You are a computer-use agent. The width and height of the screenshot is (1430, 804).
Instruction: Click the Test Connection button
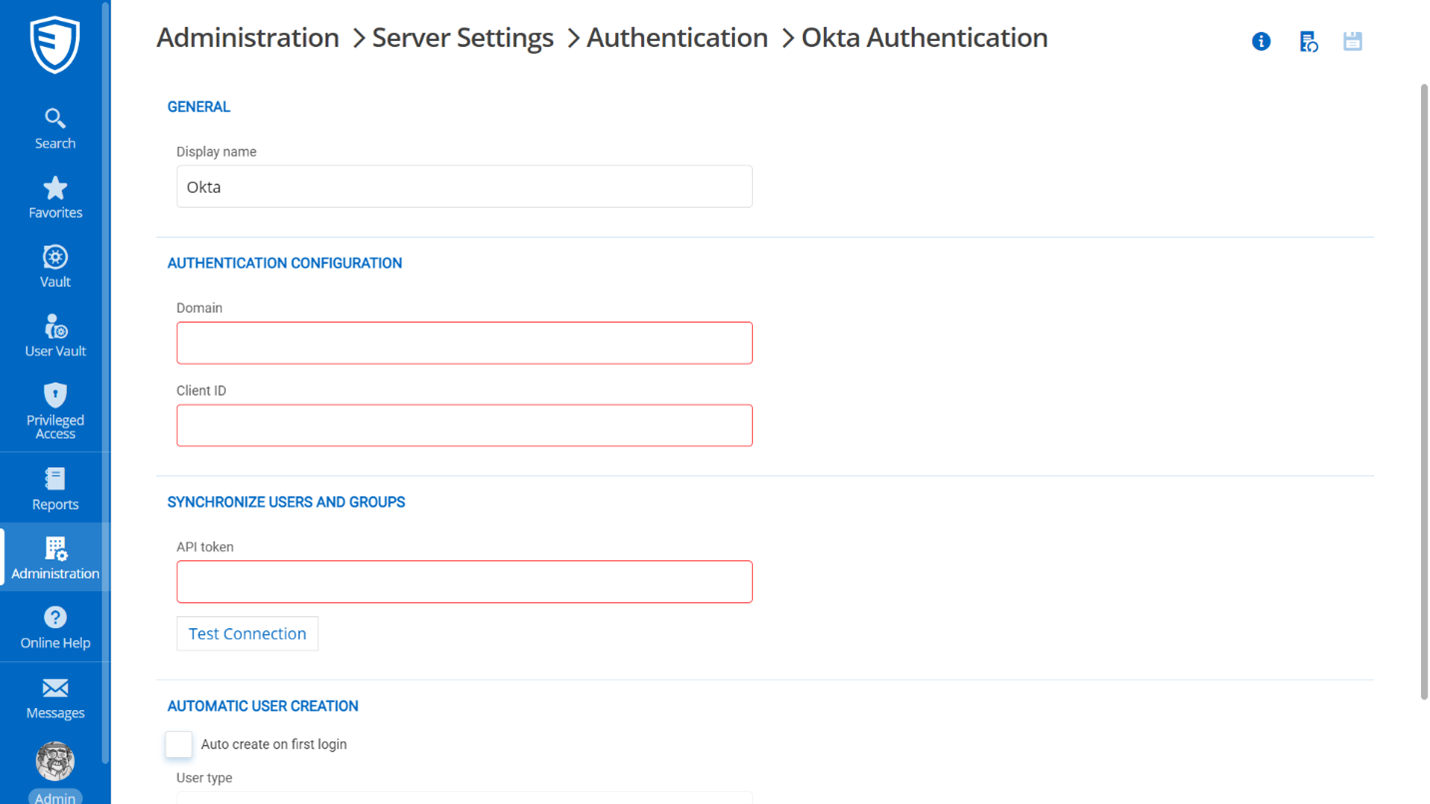coord(247,633)
